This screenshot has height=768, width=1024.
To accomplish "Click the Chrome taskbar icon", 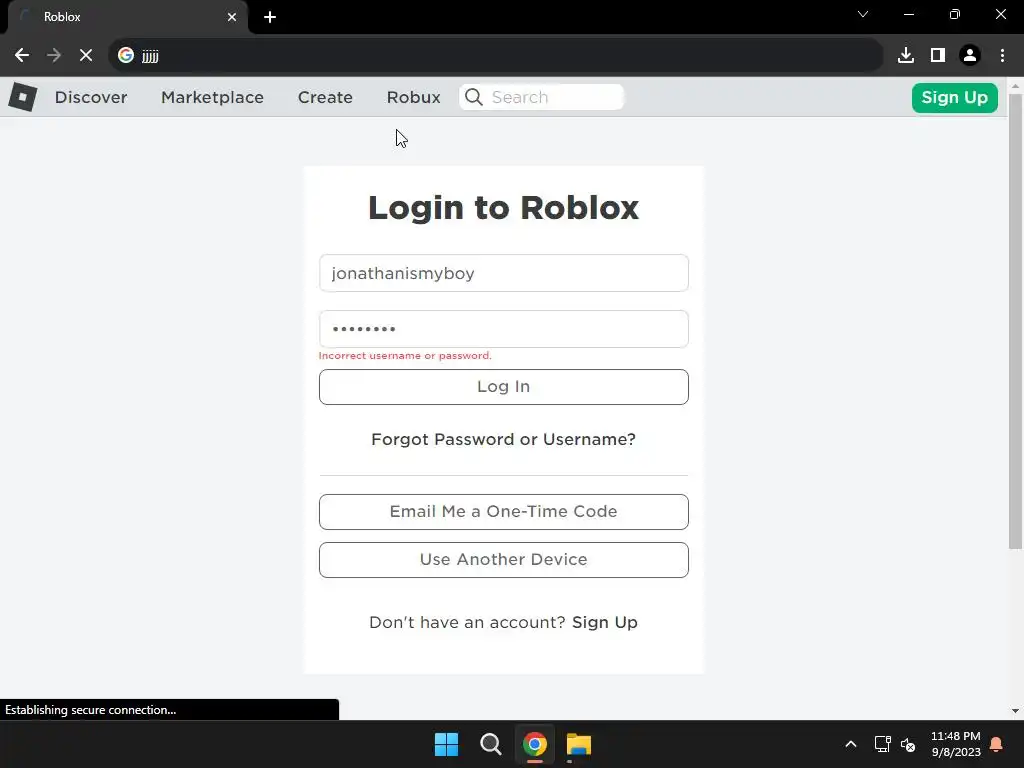I will click(x=534, y=744).
